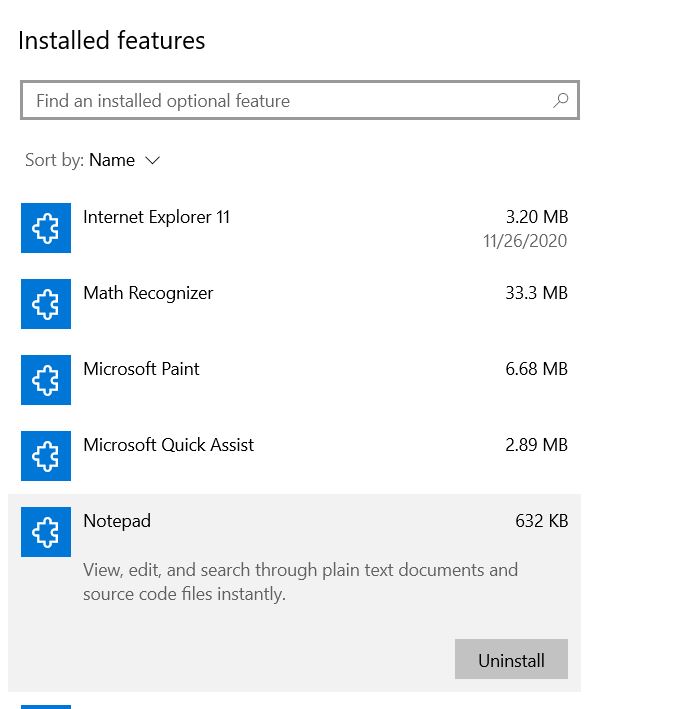Select the Microsoft Paint entry

point(294,380)
